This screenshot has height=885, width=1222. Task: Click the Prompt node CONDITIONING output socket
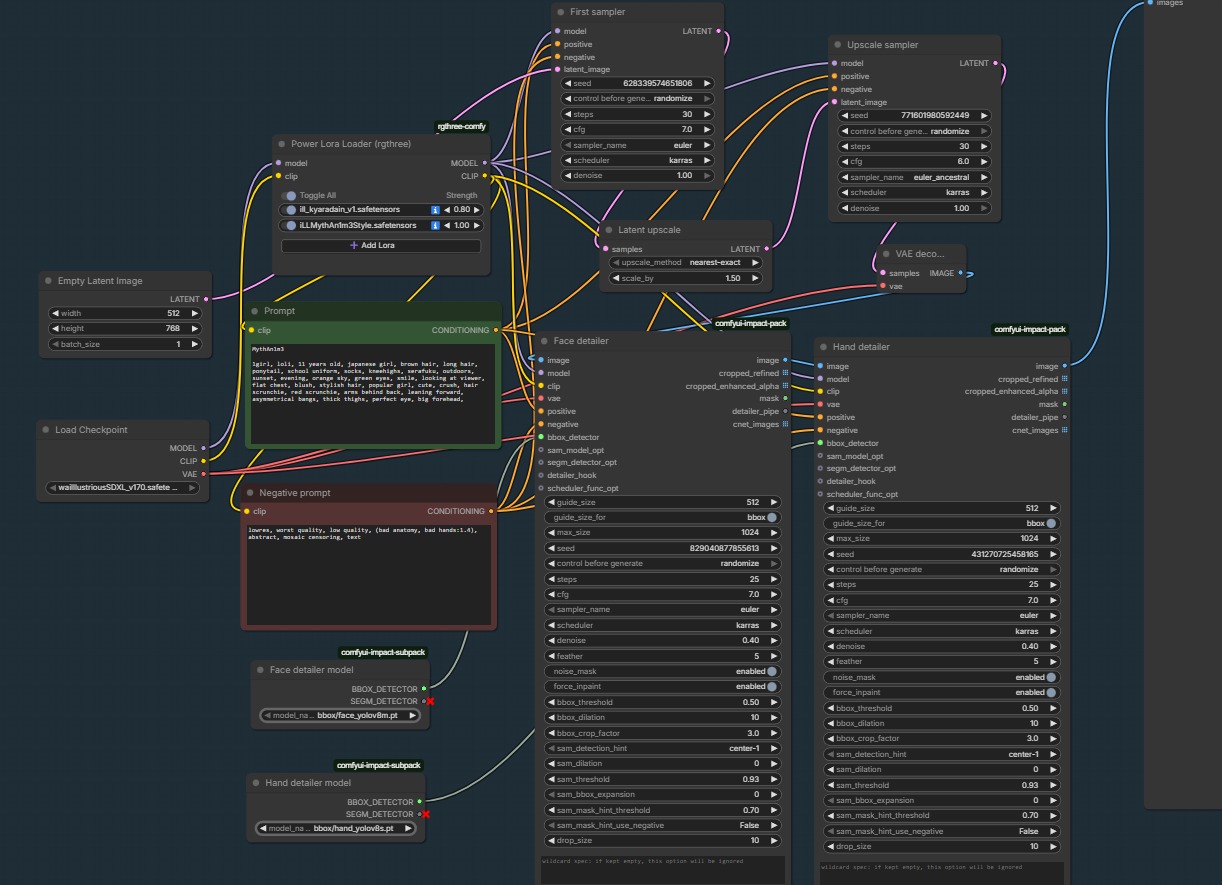496,329
